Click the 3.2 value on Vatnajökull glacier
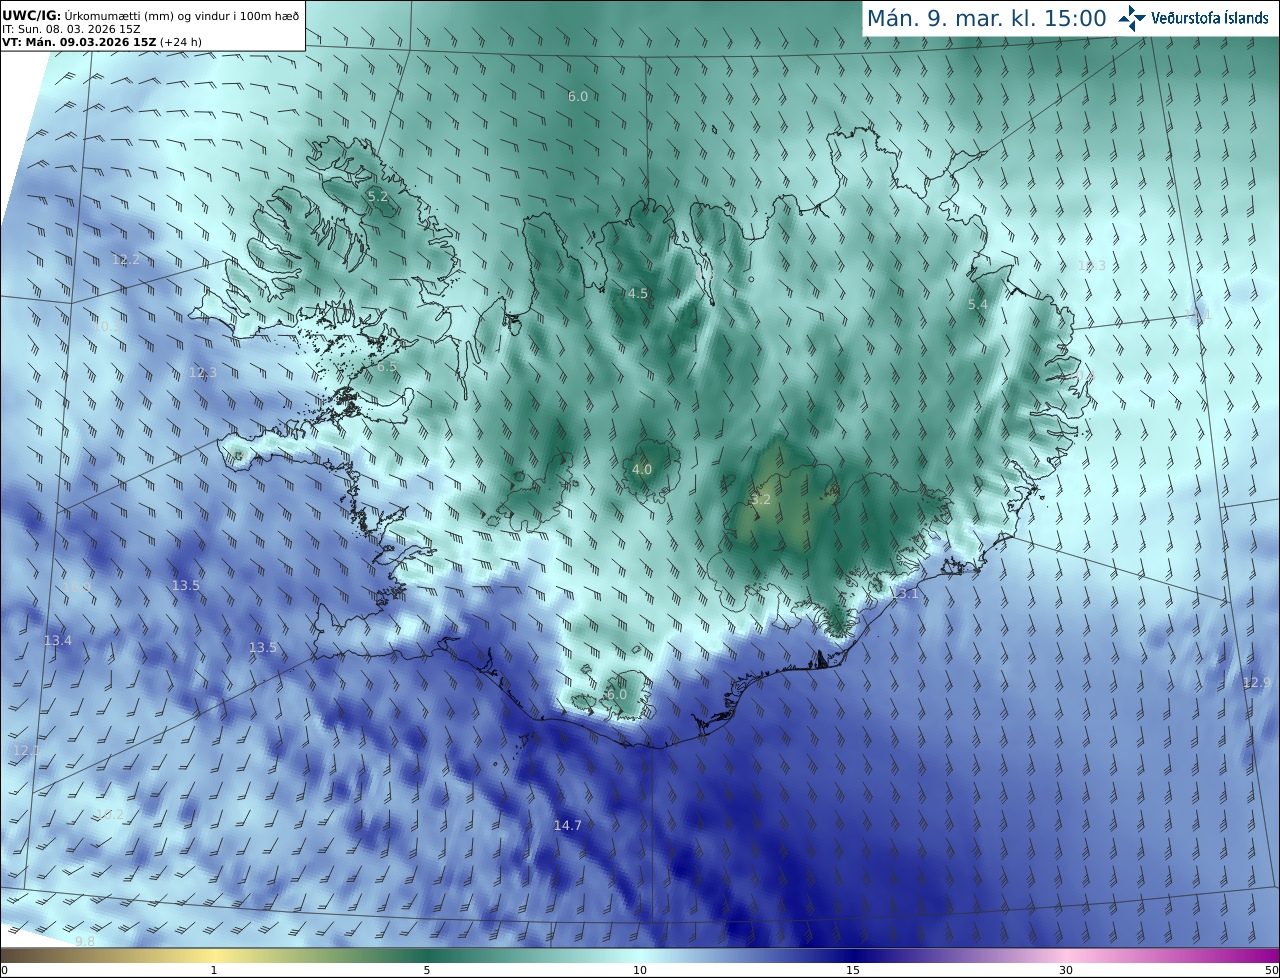This screenshot has width=1280, height=978. point(761,499)
